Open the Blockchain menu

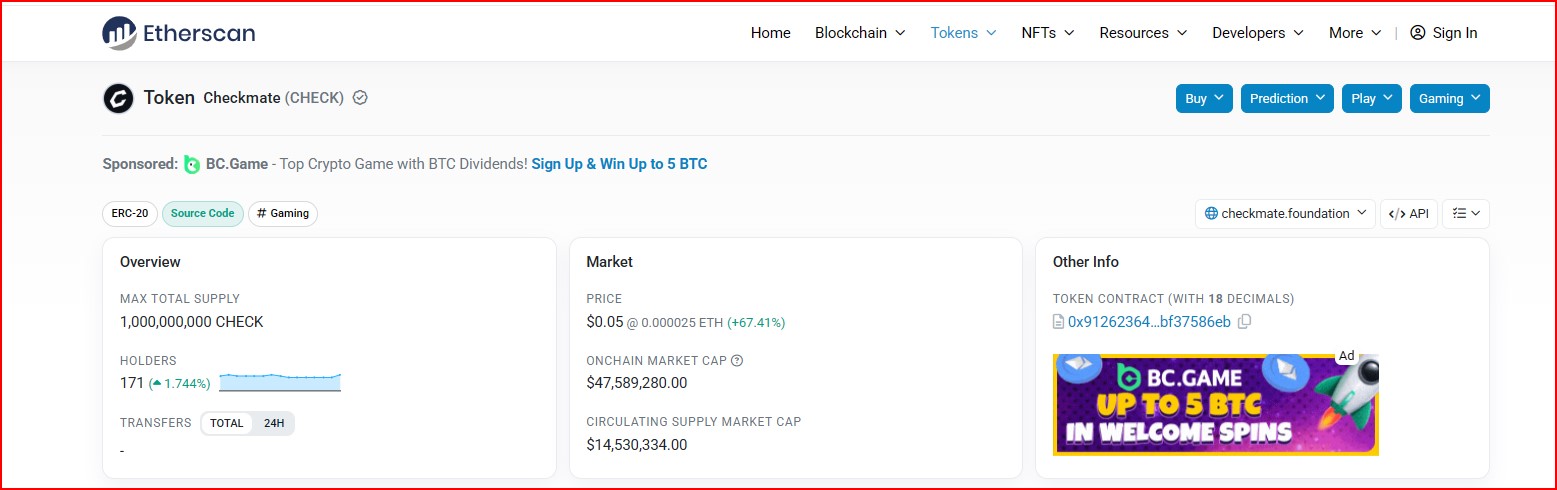point(860,33)
